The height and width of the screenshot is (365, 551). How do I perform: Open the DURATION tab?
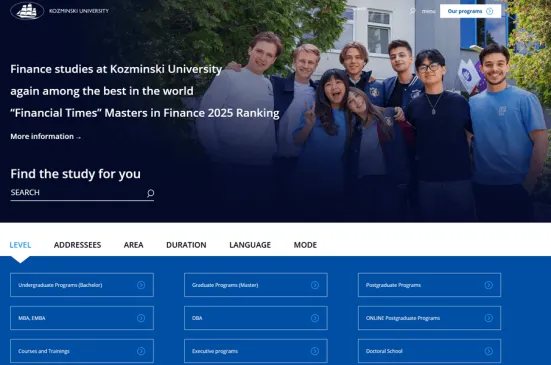pos(186,245)
